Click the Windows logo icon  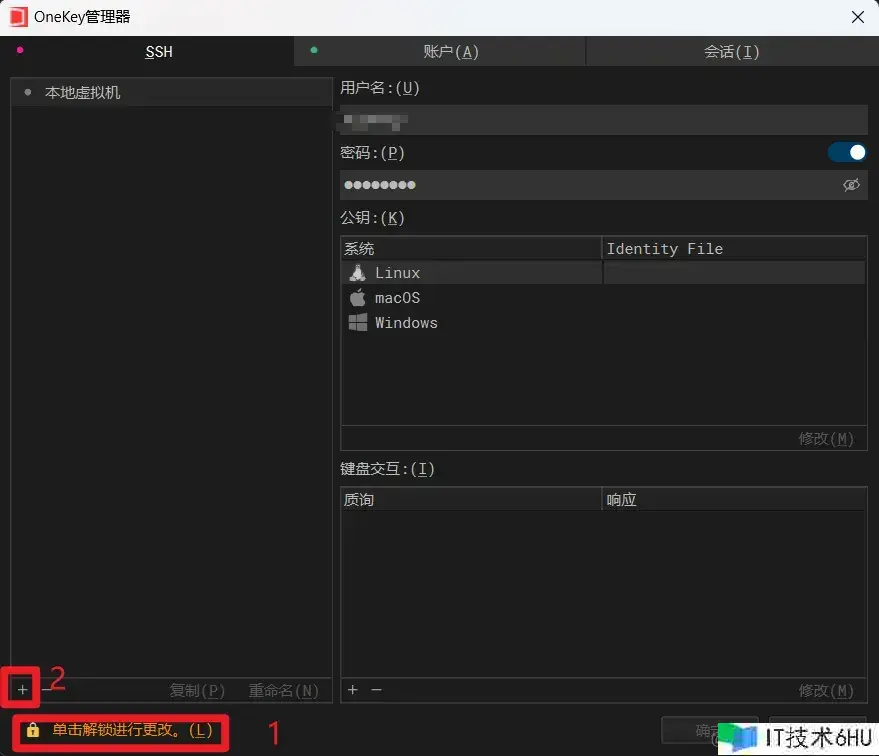[357, 323]
